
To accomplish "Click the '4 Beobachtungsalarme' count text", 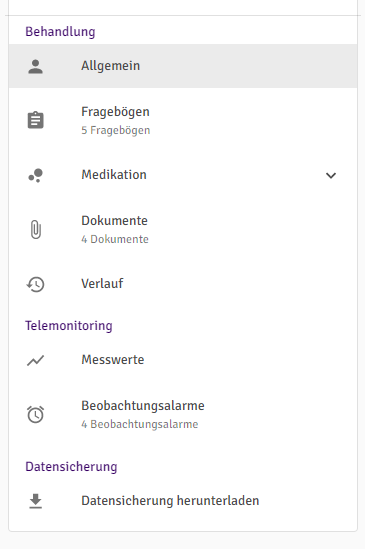I will point(140,424).
